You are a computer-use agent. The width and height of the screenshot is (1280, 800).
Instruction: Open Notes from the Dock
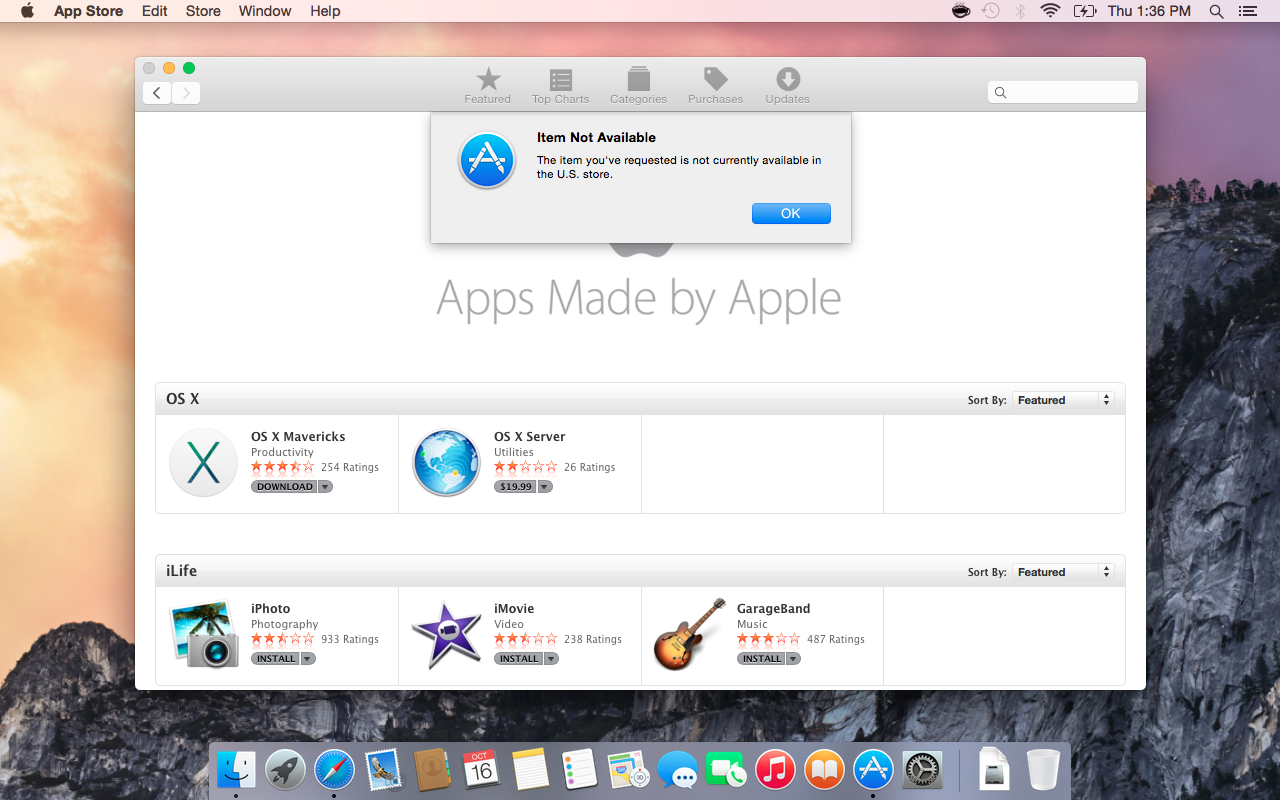tap(531, 769)
